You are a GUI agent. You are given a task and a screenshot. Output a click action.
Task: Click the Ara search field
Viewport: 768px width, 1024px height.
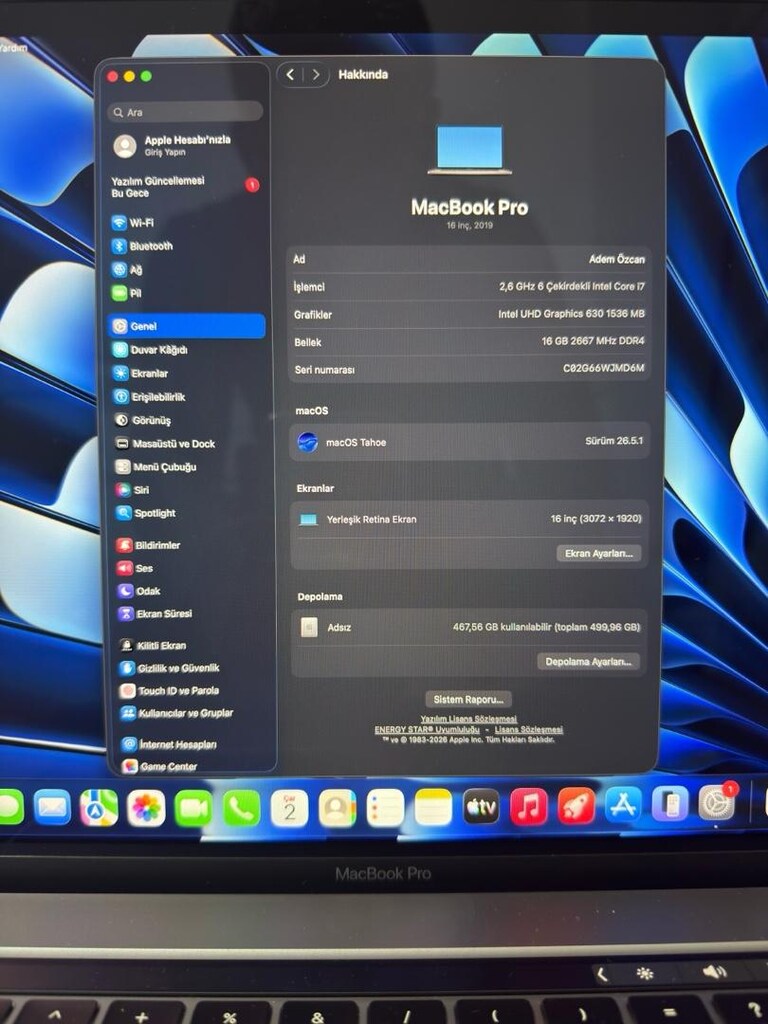pyautogui.click(x=185, y=112)
